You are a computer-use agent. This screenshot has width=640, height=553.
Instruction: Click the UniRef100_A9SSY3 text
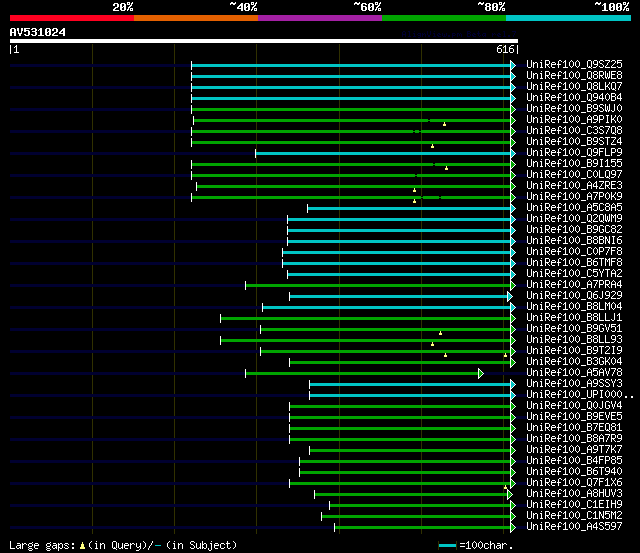pos(574,384)
